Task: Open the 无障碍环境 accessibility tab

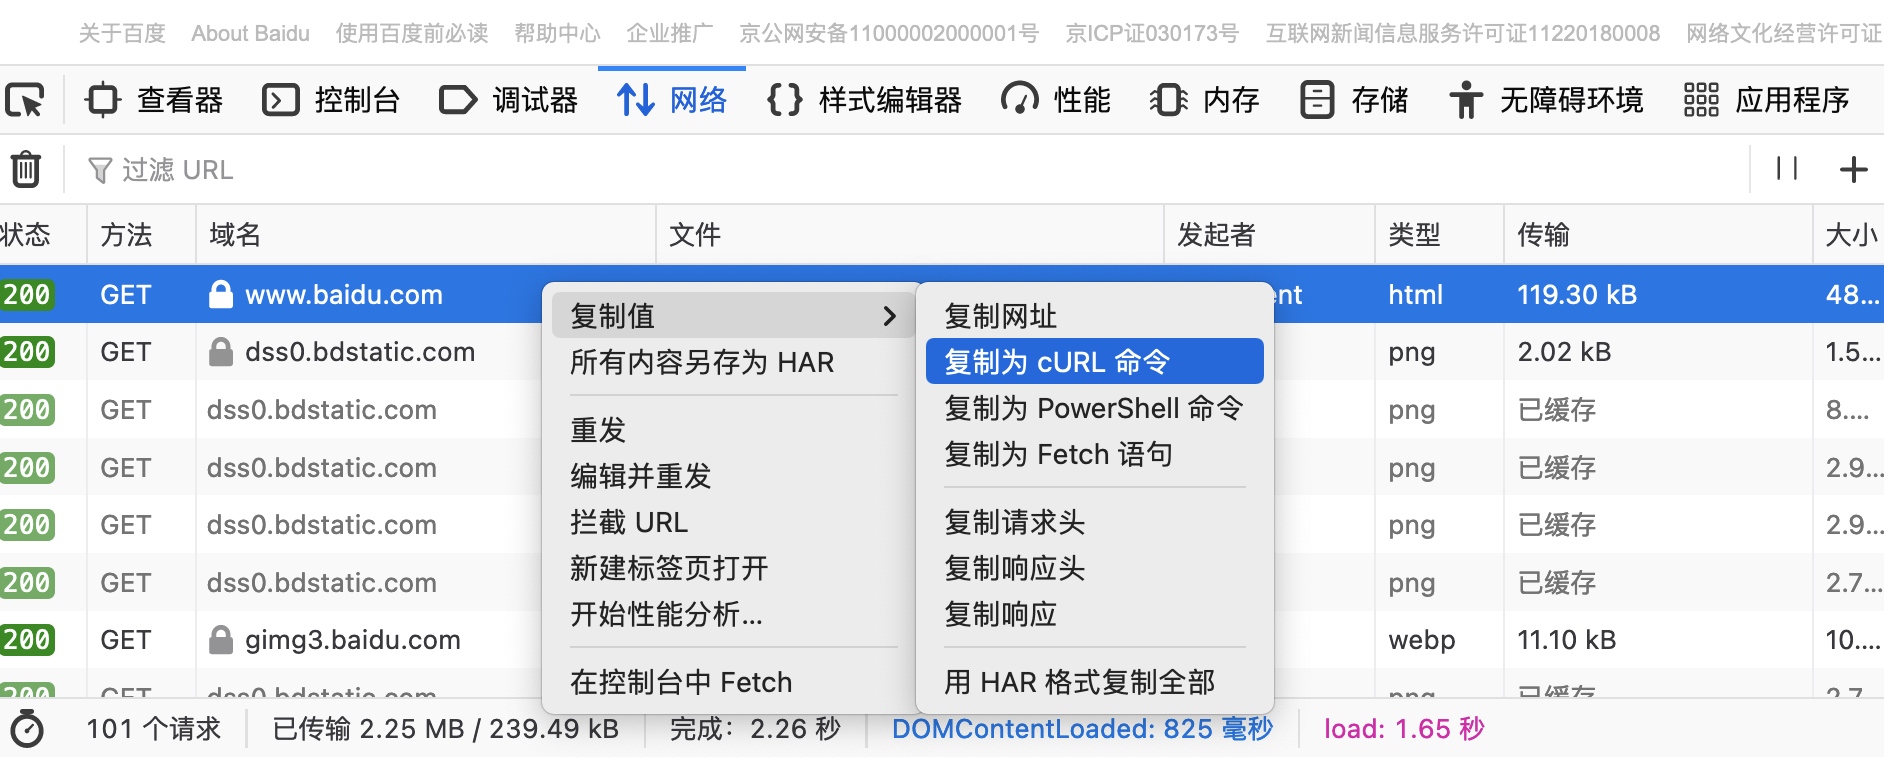Action: (1546, 100)
